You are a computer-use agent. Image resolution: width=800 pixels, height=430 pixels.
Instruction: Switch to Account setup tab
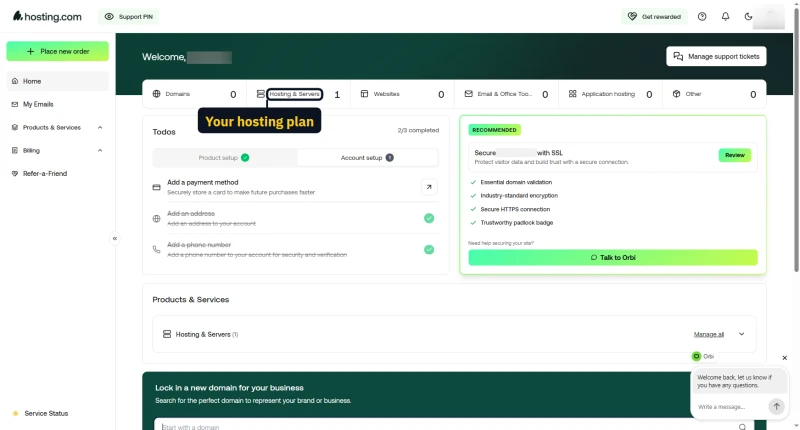(x=367, y=158)
